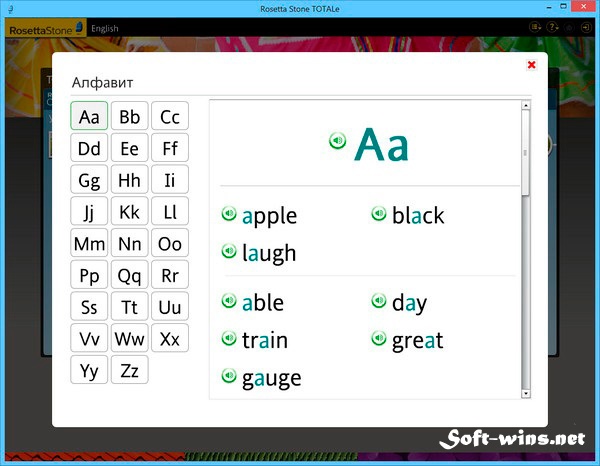Viewport: 600px width, 466px height.
Task: Choose the Kk letter button
Action: coord(129,211)
